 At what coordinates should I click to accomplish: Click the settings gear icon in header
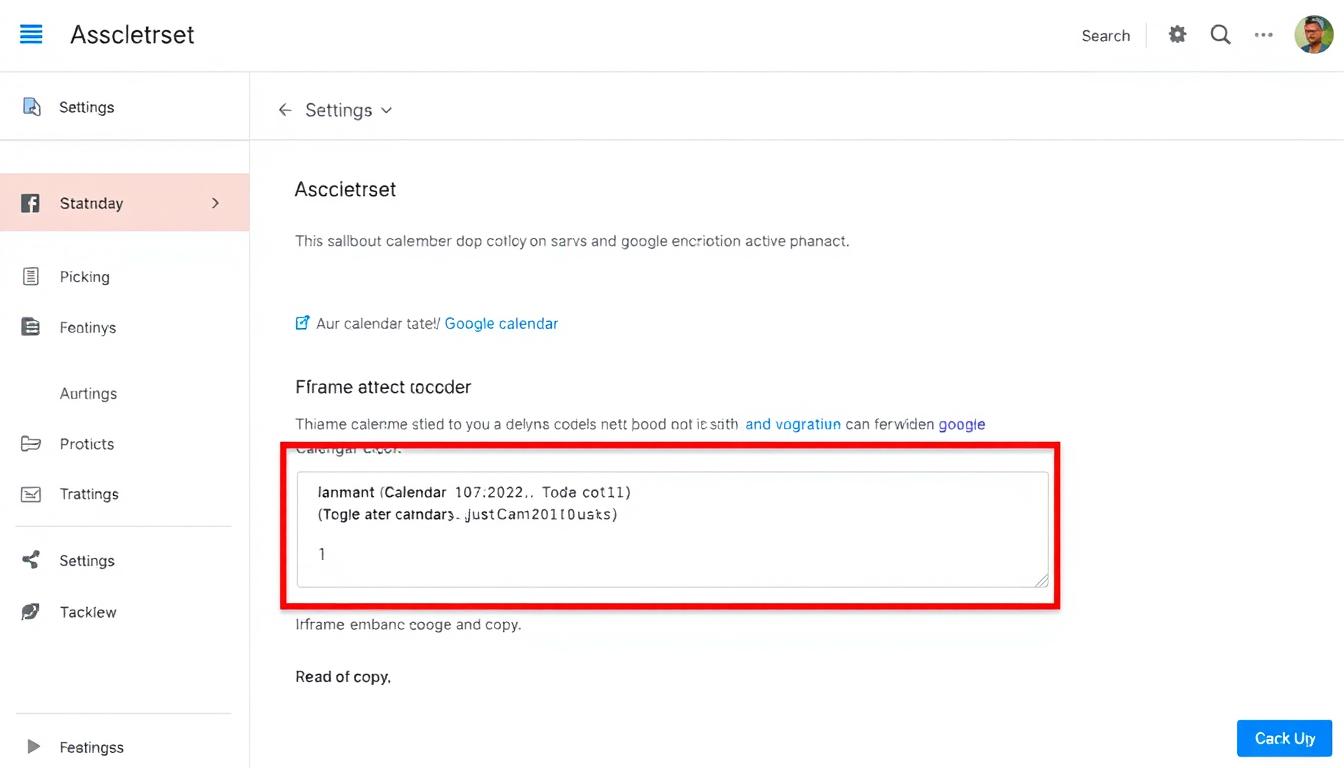click(1178, 35)
